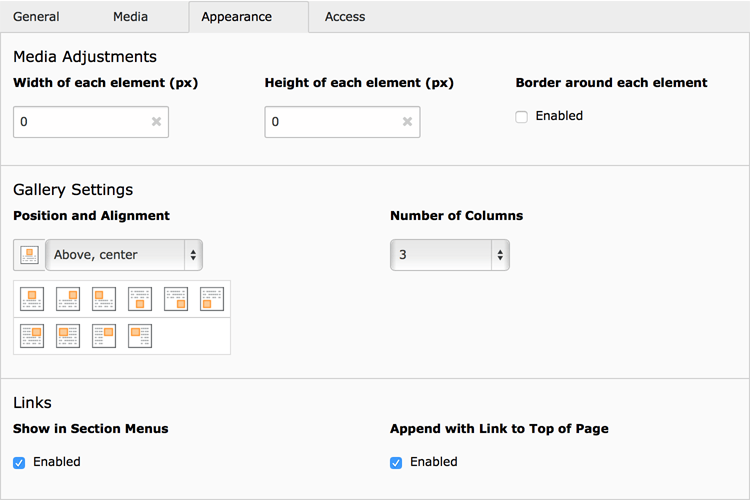Screen dimensions: 750x500
Task: Open the Number of Columns dropdown
Action: (449, 255)
